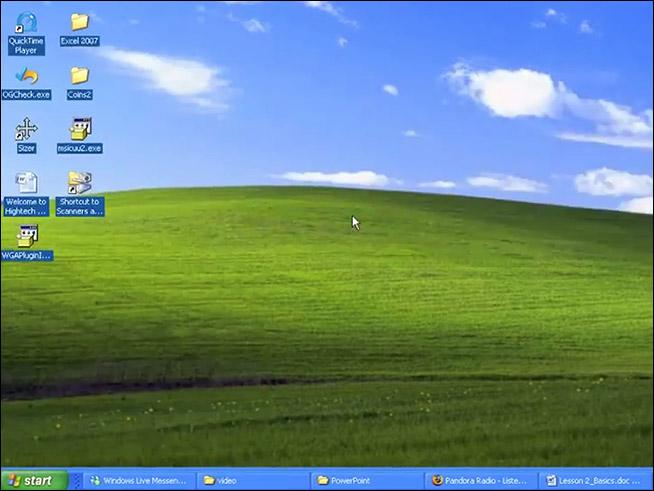Switch to Pandora Radio taskbar button
This screenshot has width=654, height=491.
[x=481, y=481]
